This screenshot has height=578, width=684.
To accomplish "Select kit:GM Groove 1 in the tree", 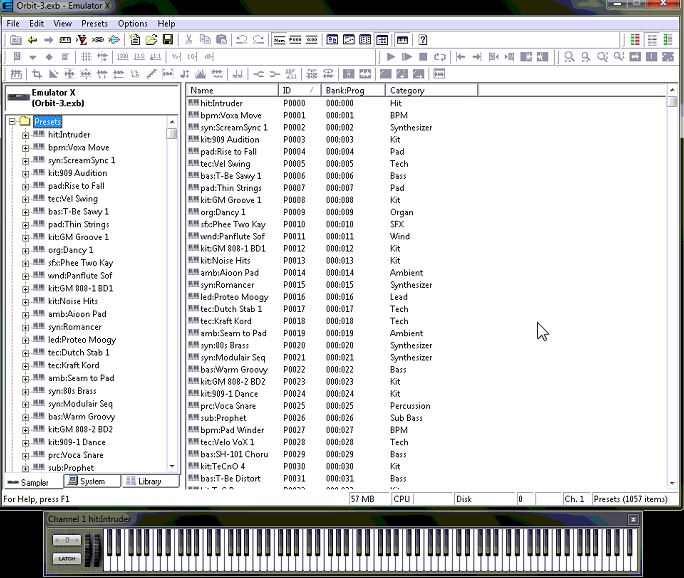I will click(79, 237).
